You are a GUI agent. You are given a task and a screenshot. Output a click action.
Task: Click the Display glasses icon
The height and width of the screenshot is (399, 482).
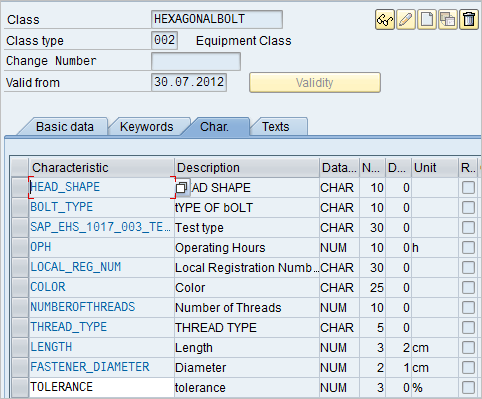(385, 20)
